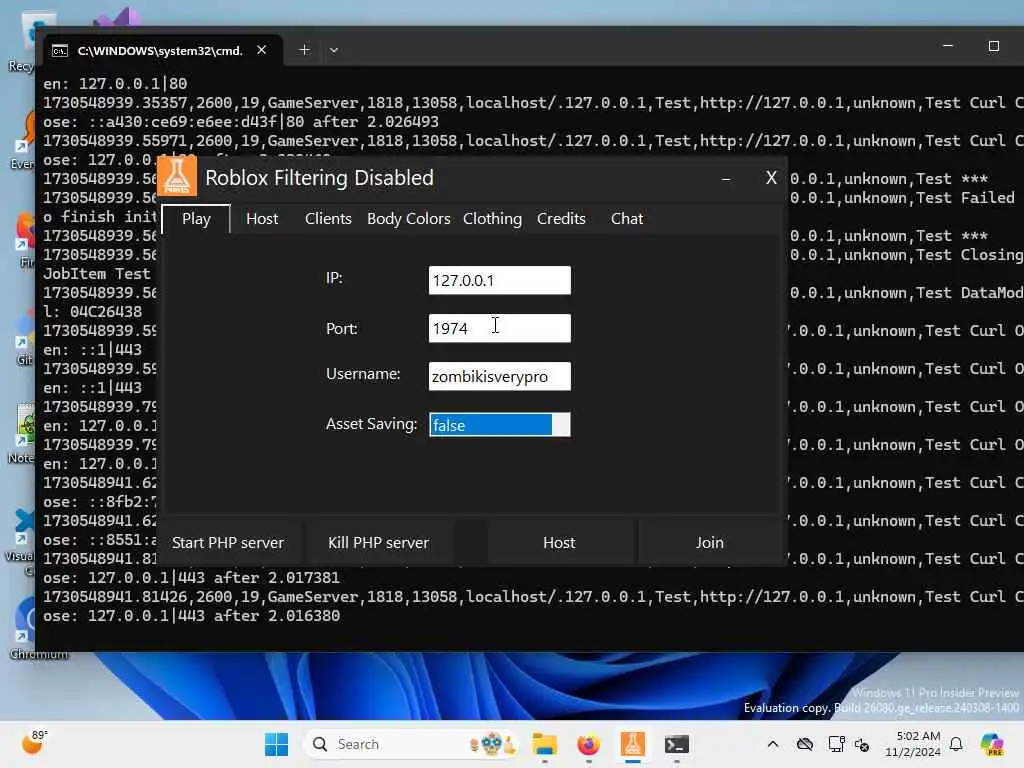Click Start PHP server button

click(x=228, y=543)
